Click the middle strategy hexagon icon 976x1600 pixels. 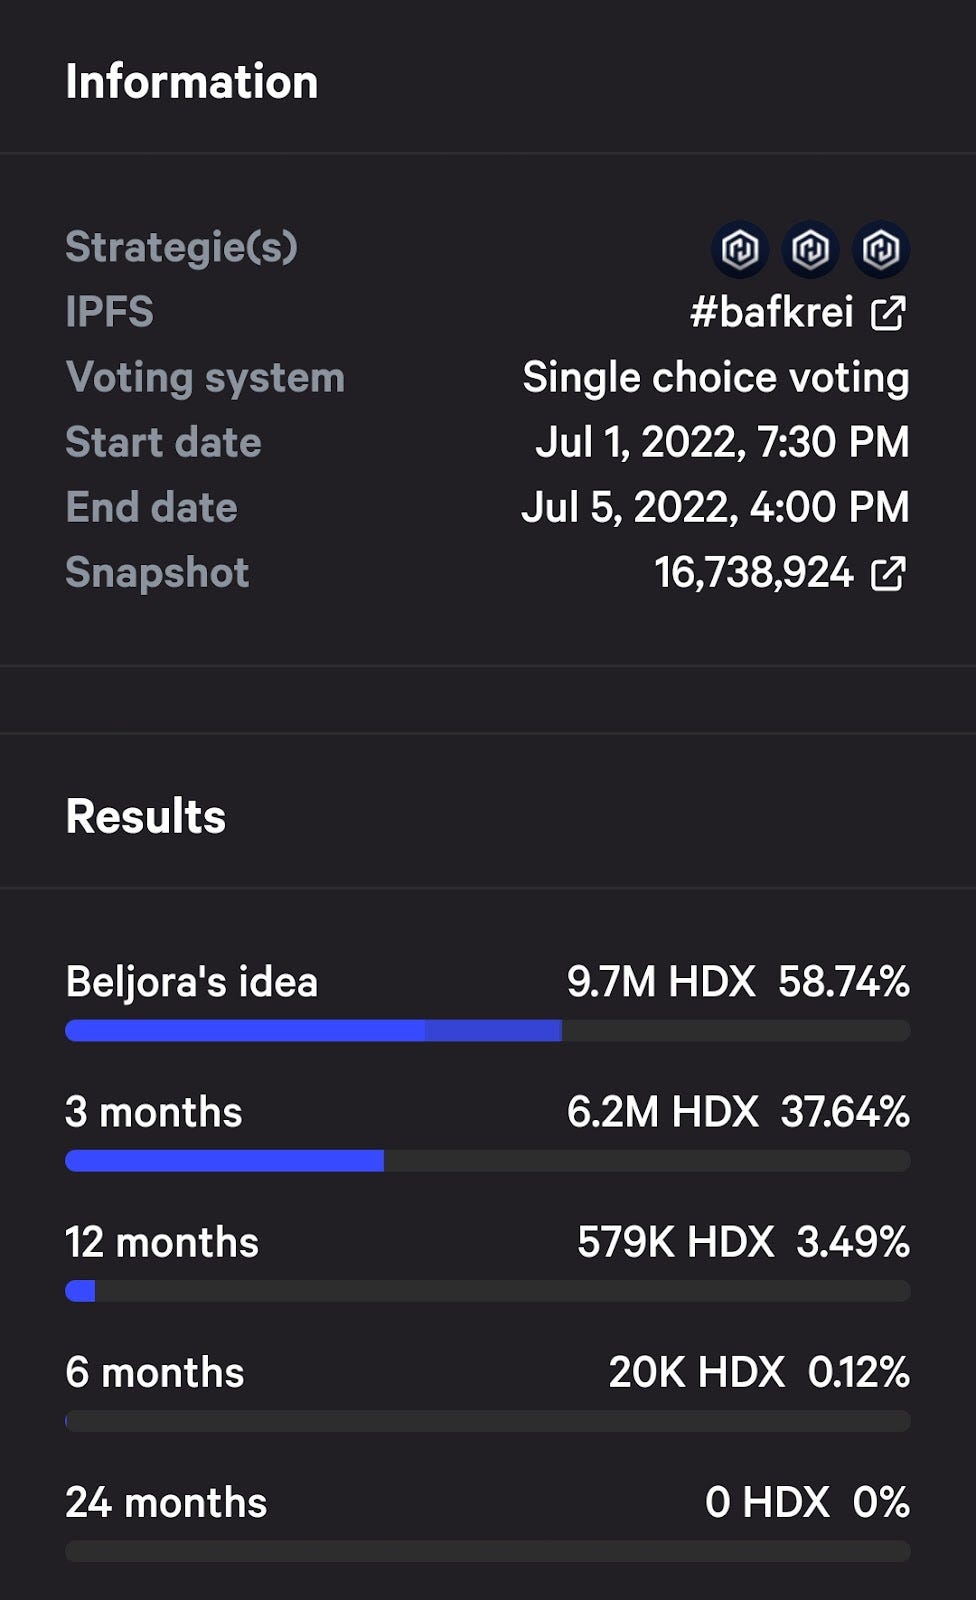(x=810, y=249)
